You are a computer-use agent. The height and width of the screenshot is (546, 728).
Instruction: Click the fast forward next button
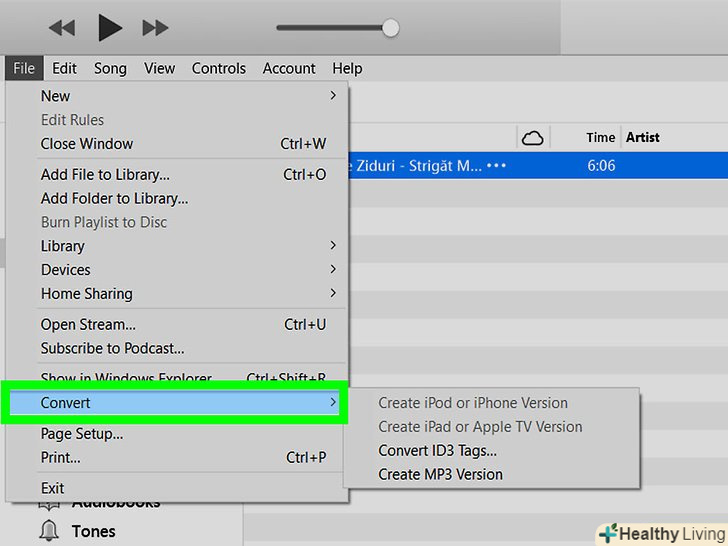click(x=155, y=28)
